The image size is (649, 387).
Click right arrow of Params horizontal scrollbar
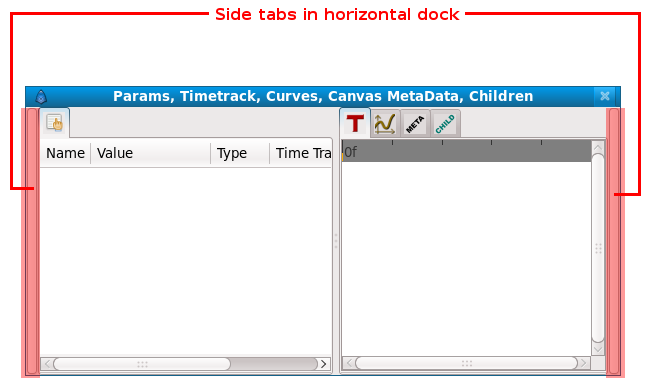point(324,364)
